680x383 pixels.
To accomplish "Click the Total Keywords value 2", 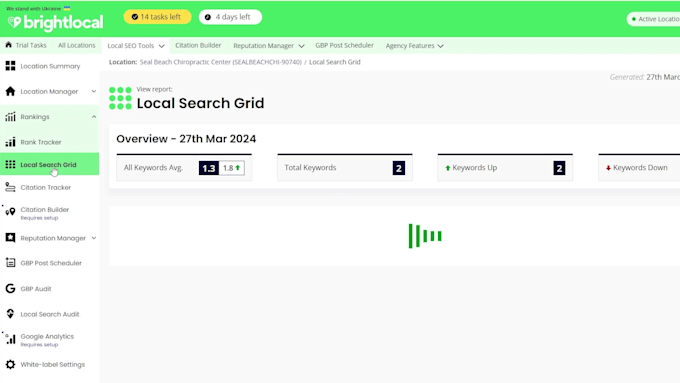I will coord(399,168).
